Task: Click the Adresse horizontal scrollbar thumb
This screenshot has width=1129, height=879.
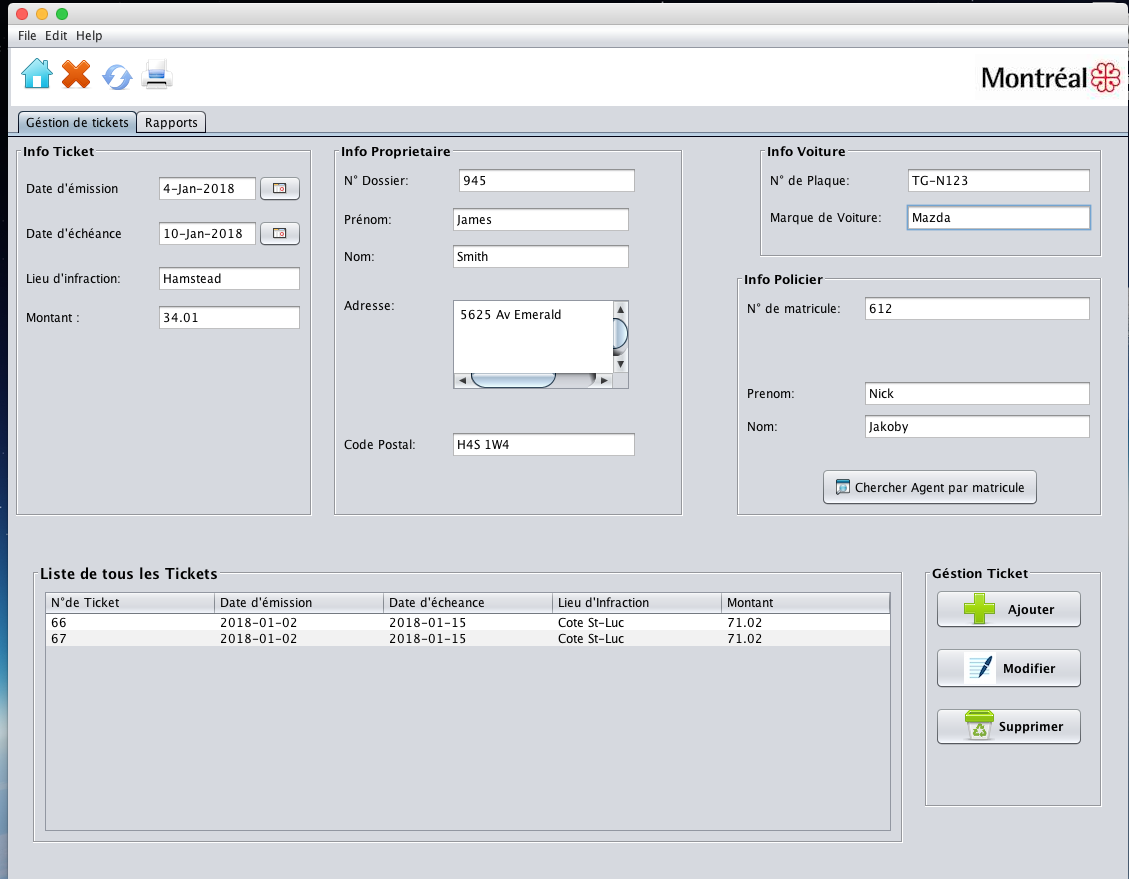Action: pos(513,380)
